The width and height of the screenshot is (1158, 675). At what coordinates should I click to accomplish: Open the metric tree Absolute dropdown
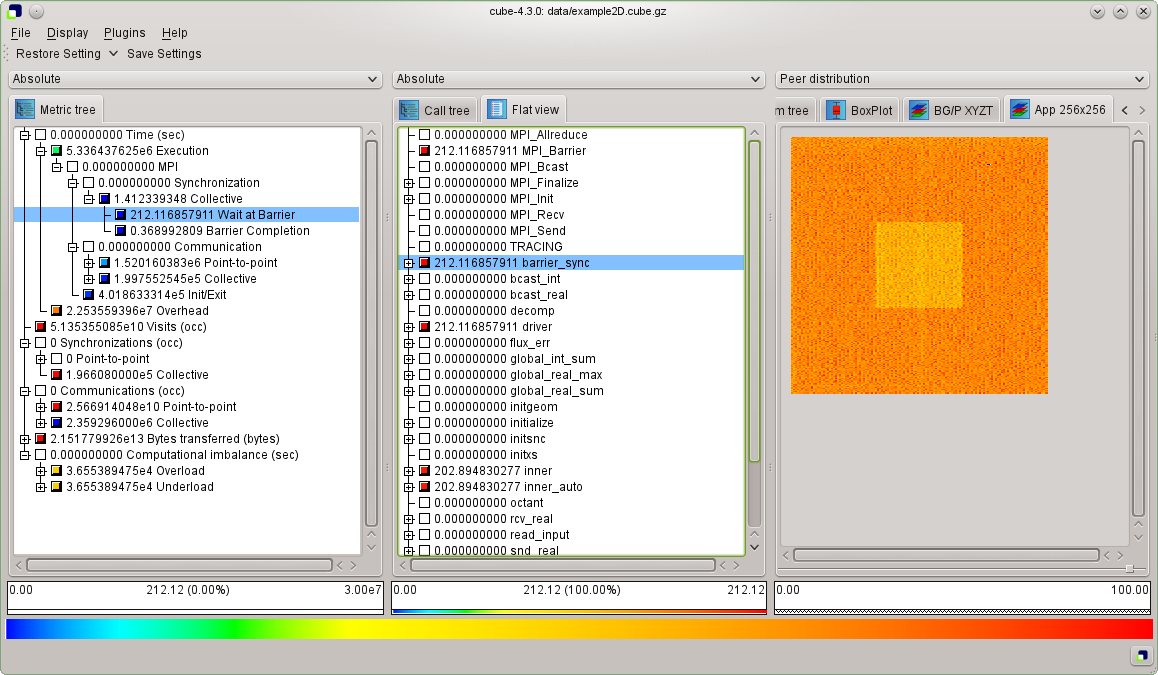(195, 79)
